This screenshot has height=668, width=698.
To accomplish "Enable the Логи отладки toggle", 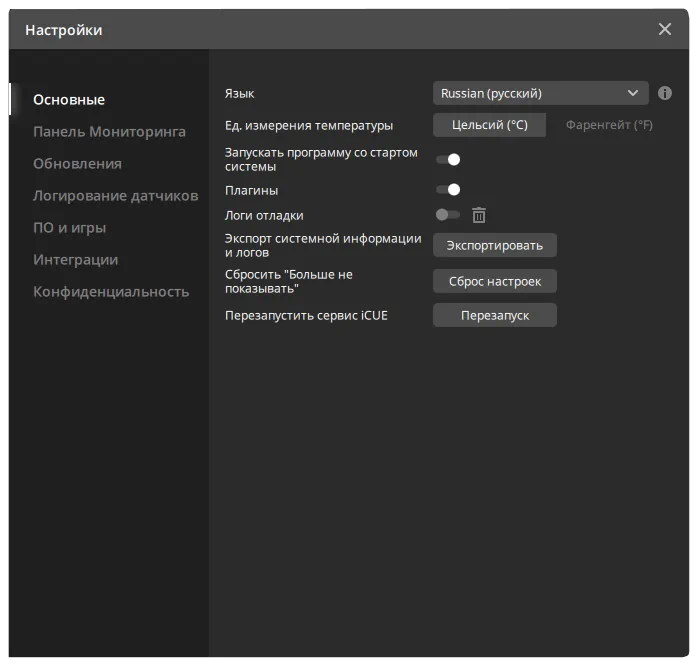I will 447,215.
